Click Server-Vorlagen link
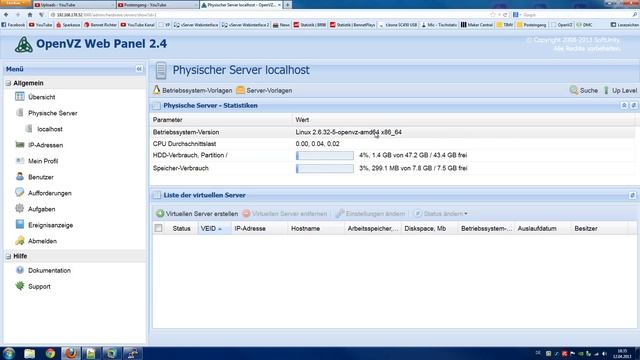This screenshot has width=640, height=360. point(269,91)
